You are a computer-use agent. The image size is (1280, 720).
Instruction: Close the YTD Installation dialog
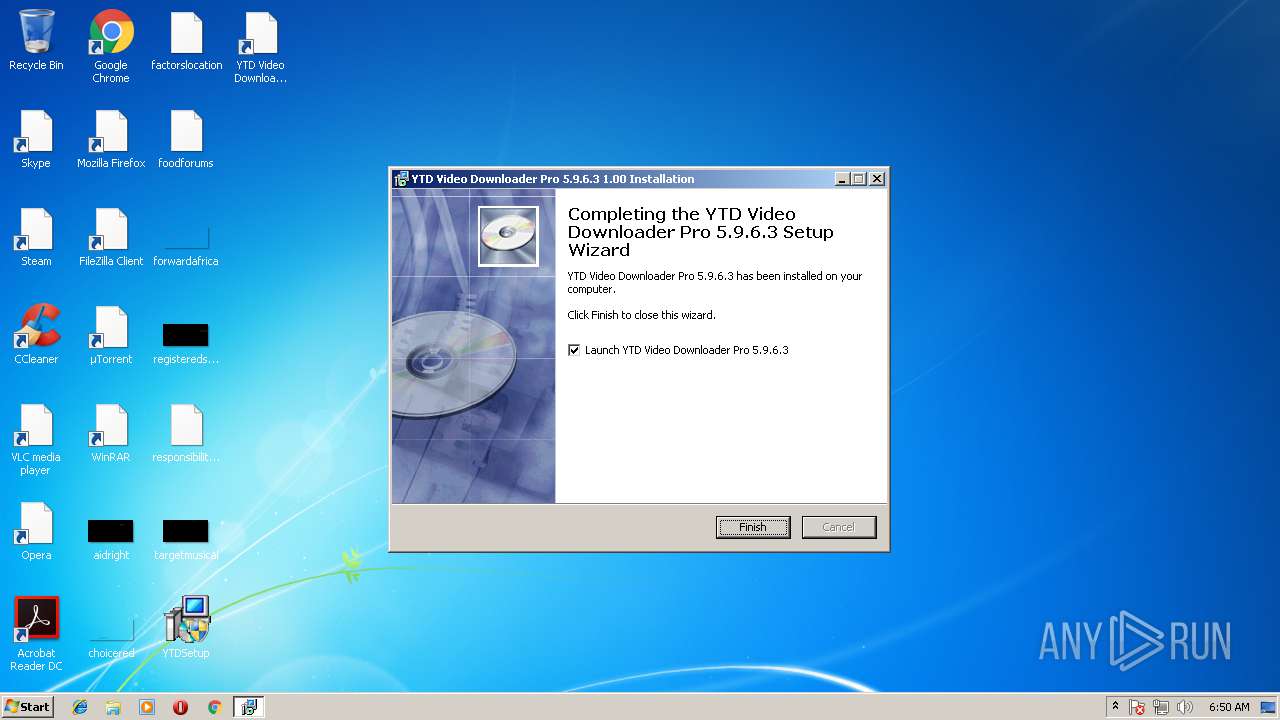[x=877, y=179]
